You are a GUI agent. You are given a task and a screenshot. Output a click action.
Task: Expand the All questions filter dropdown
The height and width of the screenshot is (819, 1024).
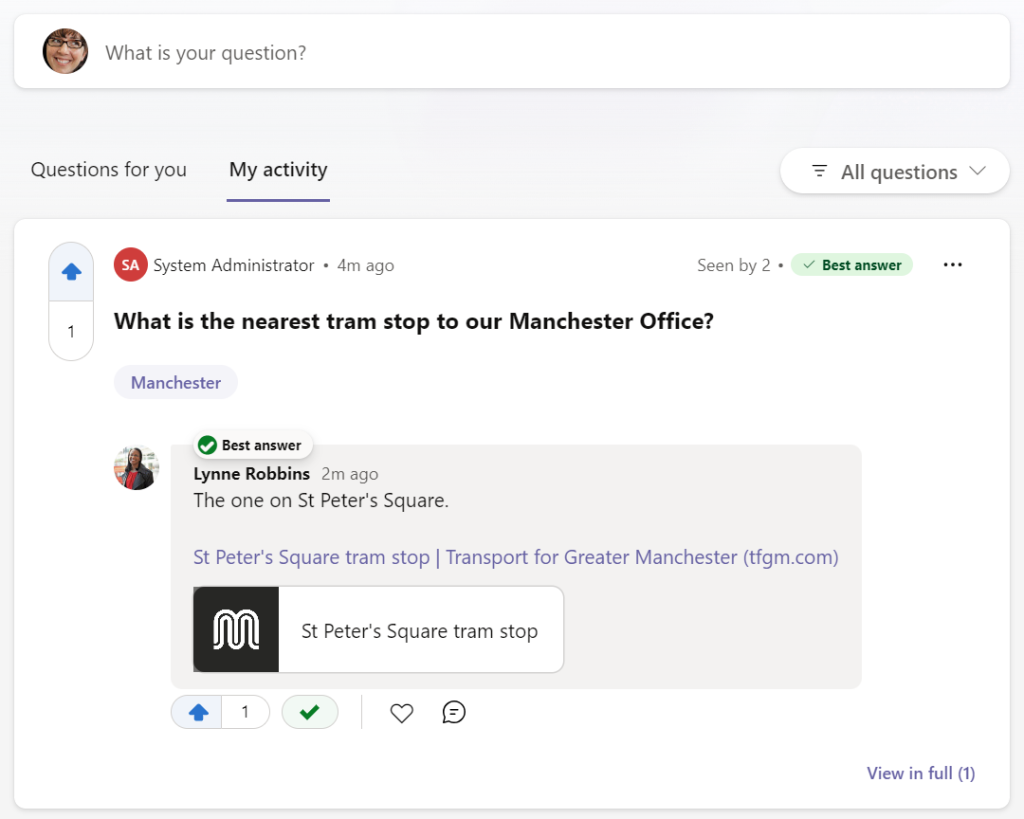pos(895,171)
